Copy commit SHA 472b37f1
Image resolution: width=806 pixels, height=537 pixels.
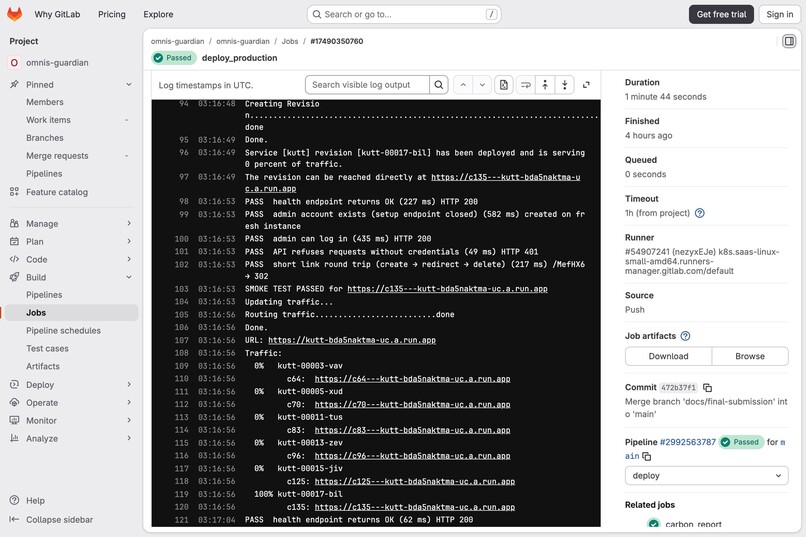[707, 387]
